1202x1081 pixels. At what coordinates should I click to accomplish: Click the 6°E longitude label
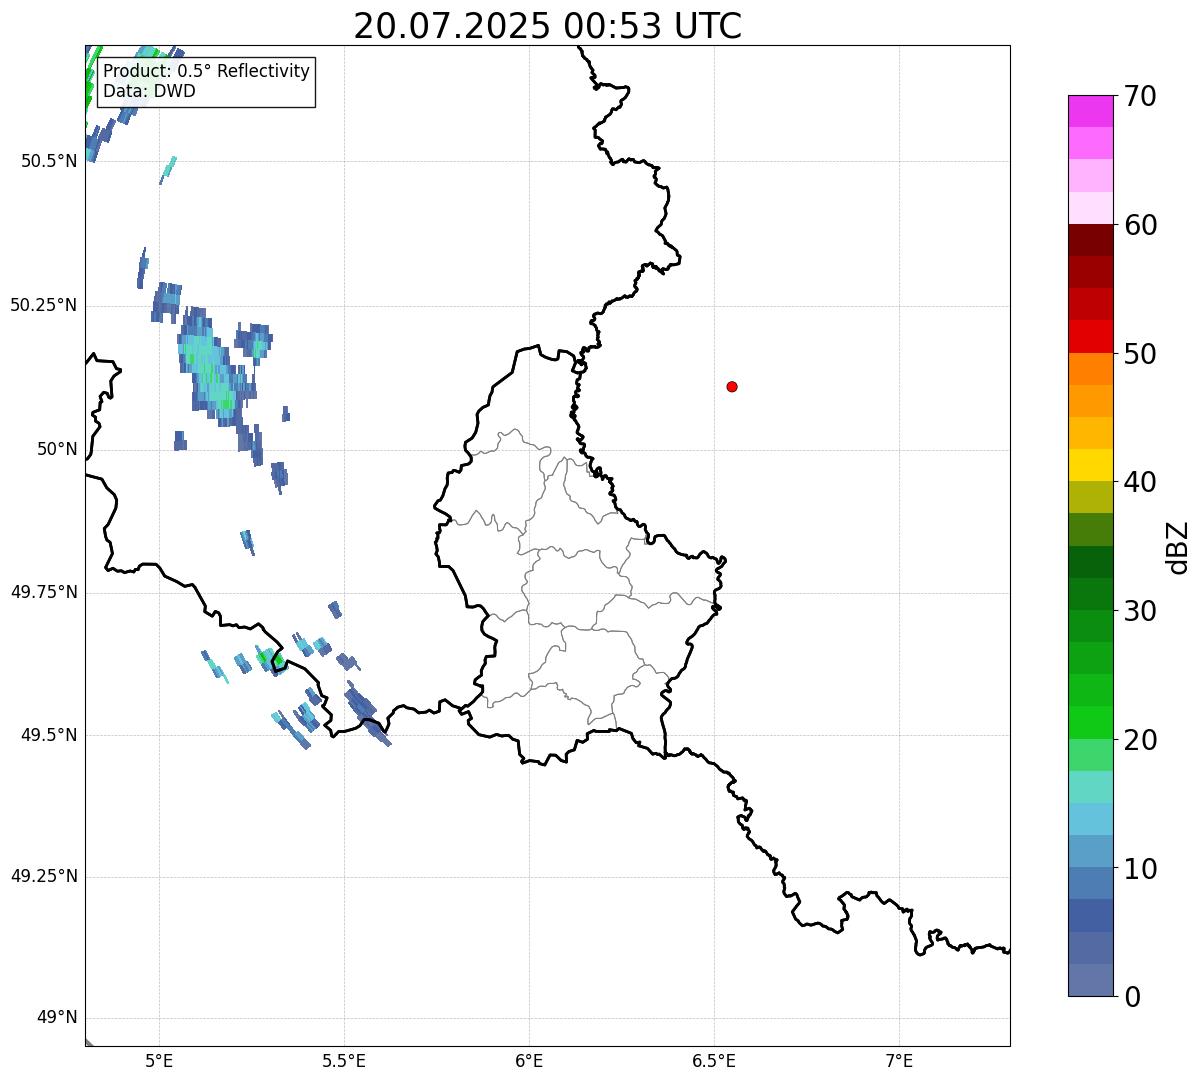click(x=529, y=1060)
